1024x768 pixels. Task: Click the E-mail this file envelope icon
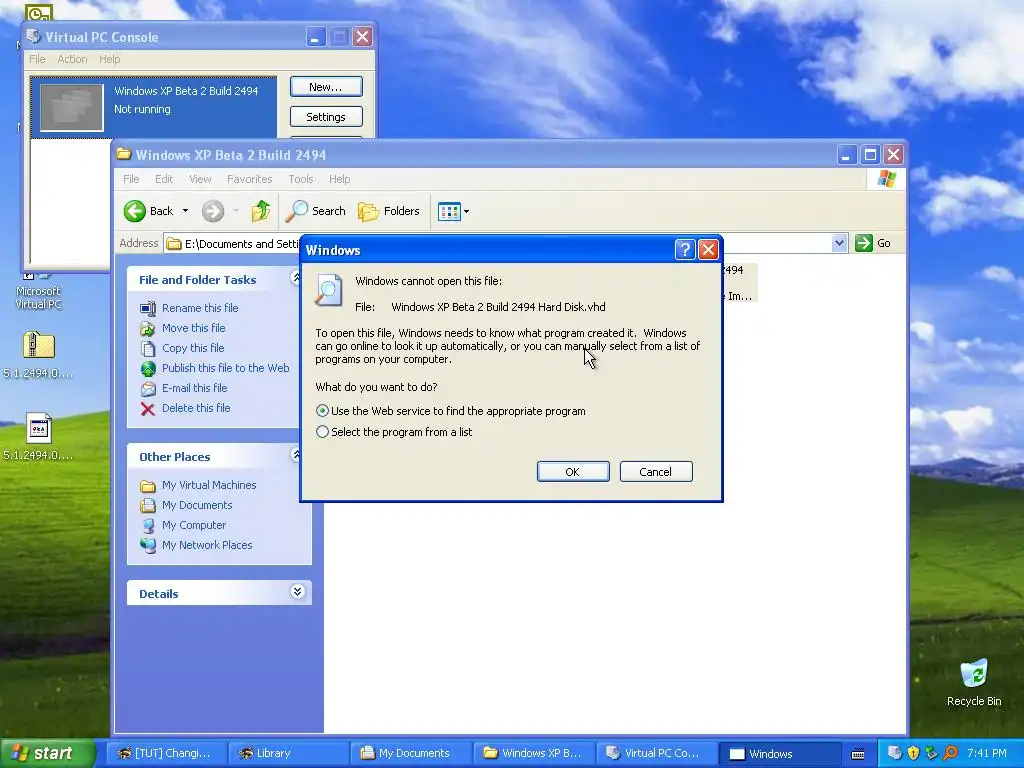pyautogui.click(x=148, y=389)
